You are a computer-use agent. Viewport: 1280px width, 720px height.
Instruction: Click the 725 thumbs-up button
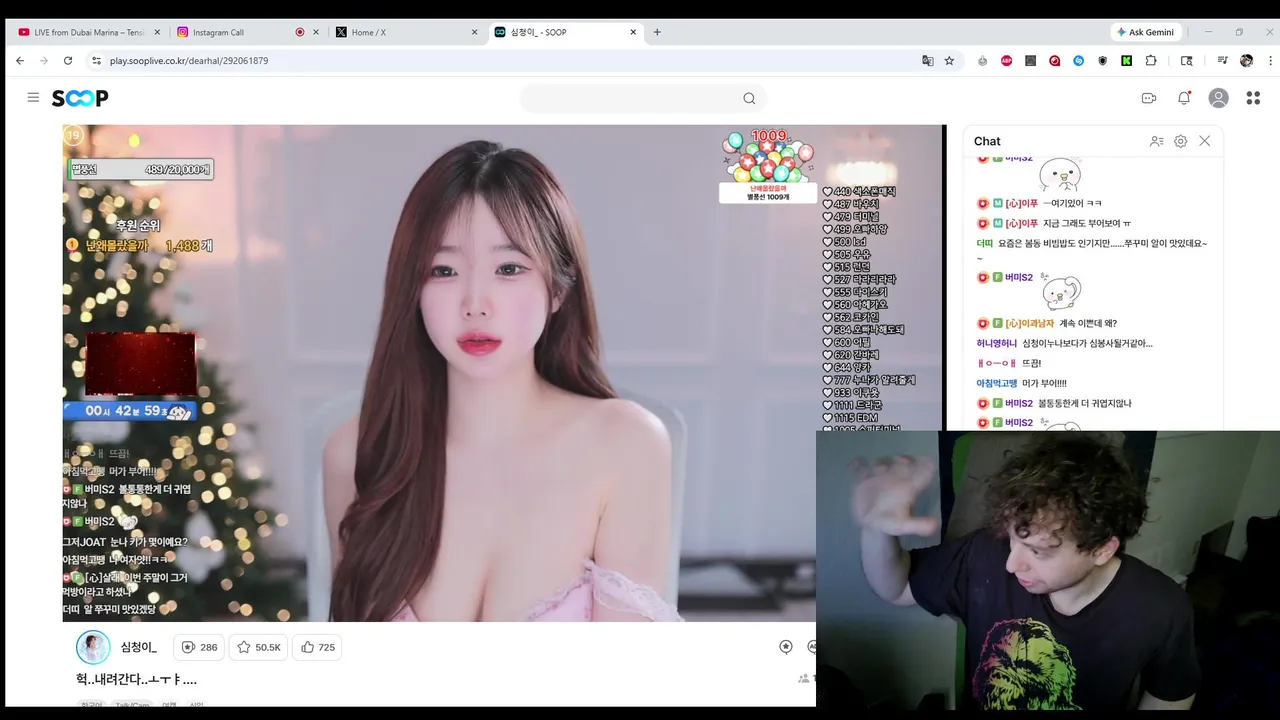(x=317, y=647)
